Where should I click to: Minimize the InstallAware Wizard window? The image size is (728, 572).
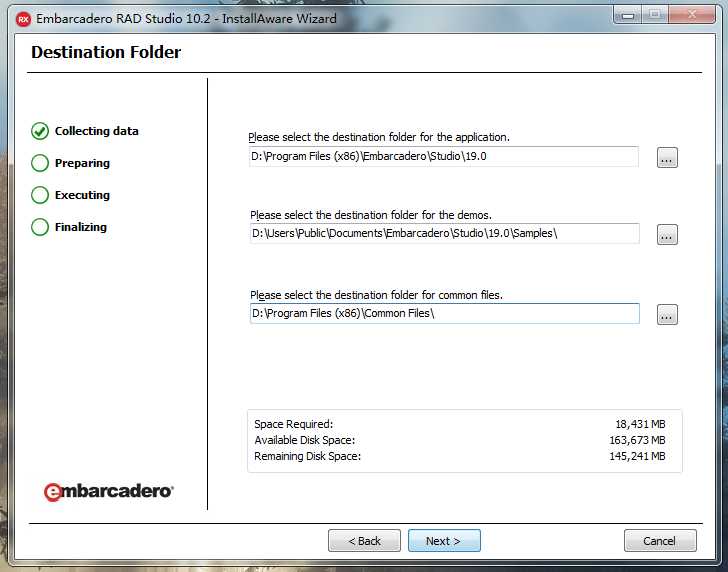[x=628, y=15]
